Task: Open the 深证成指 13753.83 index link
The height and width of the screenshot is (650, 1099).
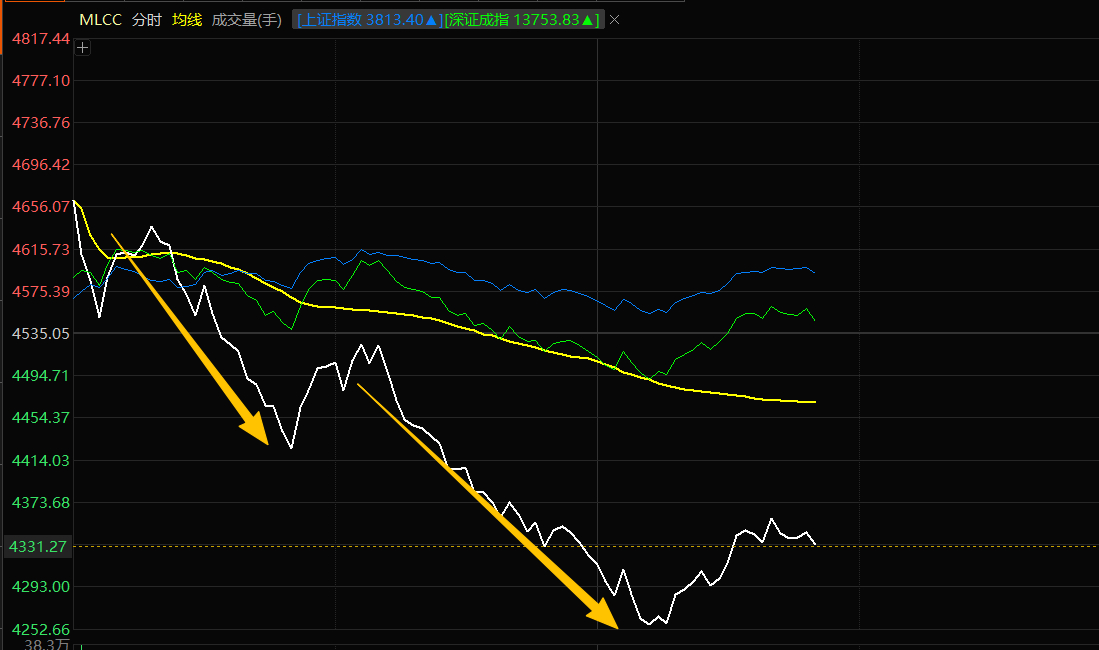Action: (523, 20)
